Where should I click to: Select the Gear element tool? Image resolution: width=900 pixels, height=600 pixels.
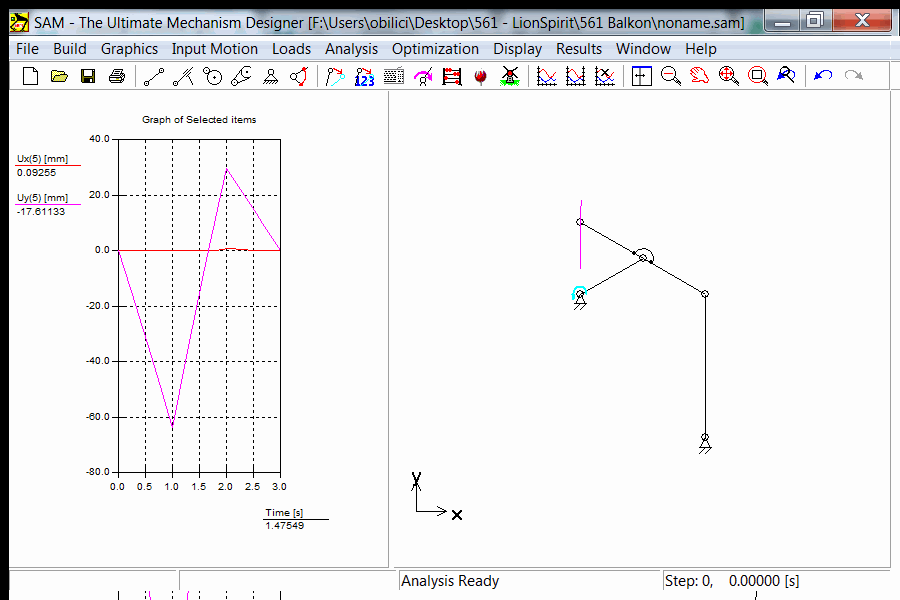(212, 76)
